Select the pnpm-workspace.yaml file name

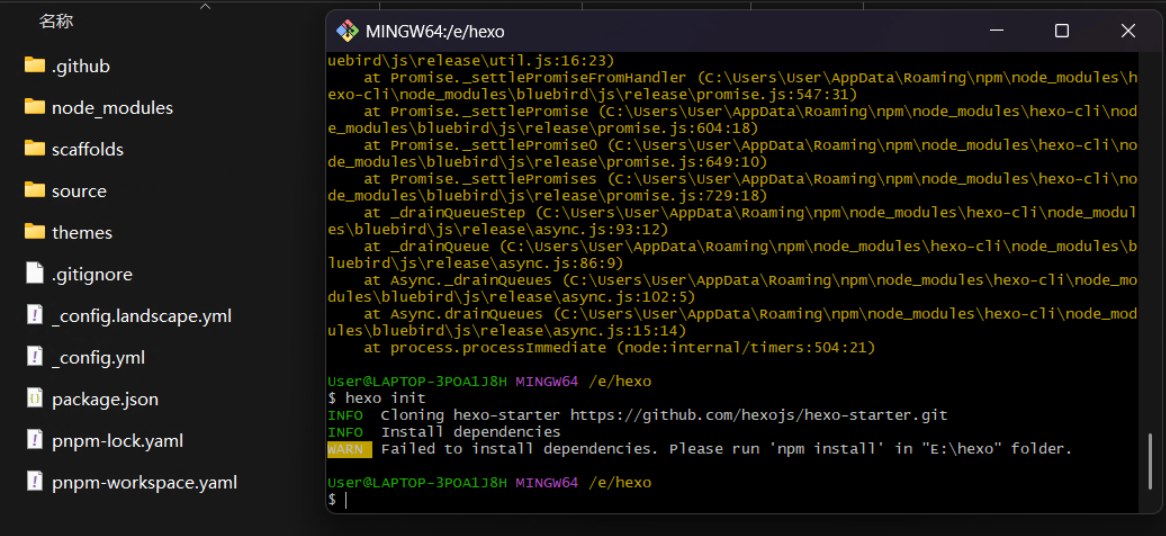(x=144, y=482)
